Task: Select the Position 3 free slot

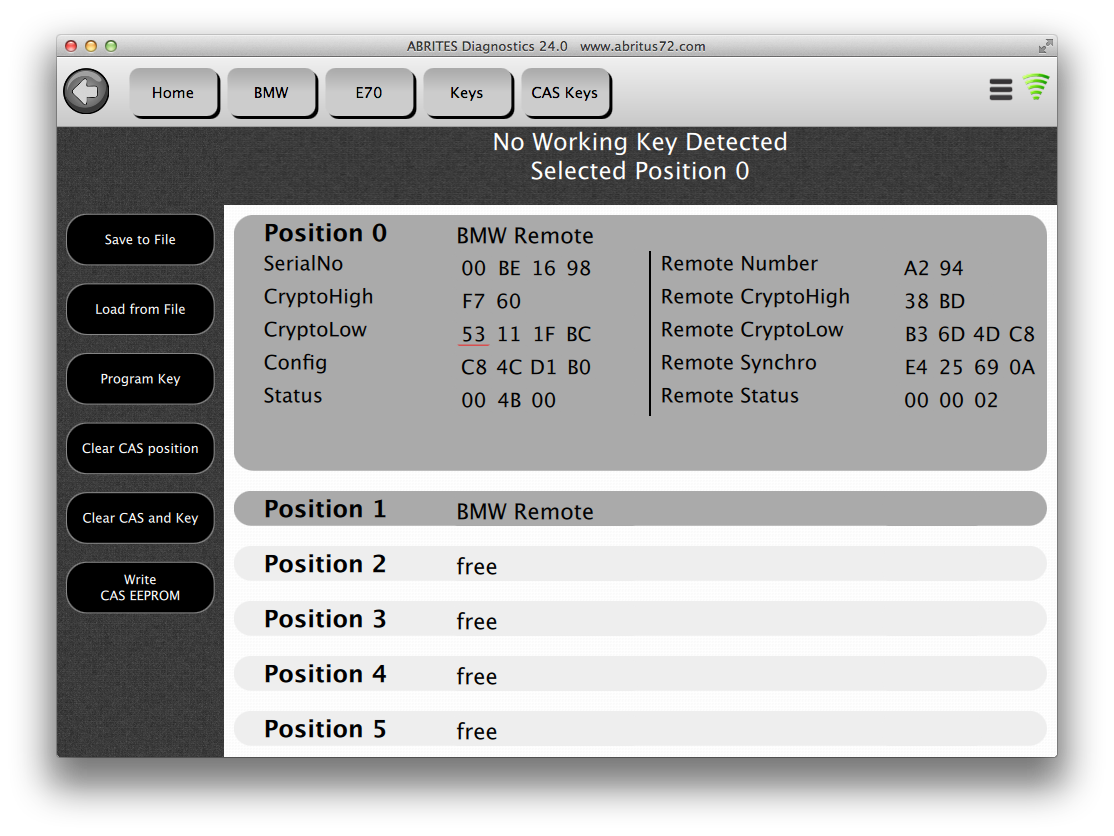Action: coord(640,619)
